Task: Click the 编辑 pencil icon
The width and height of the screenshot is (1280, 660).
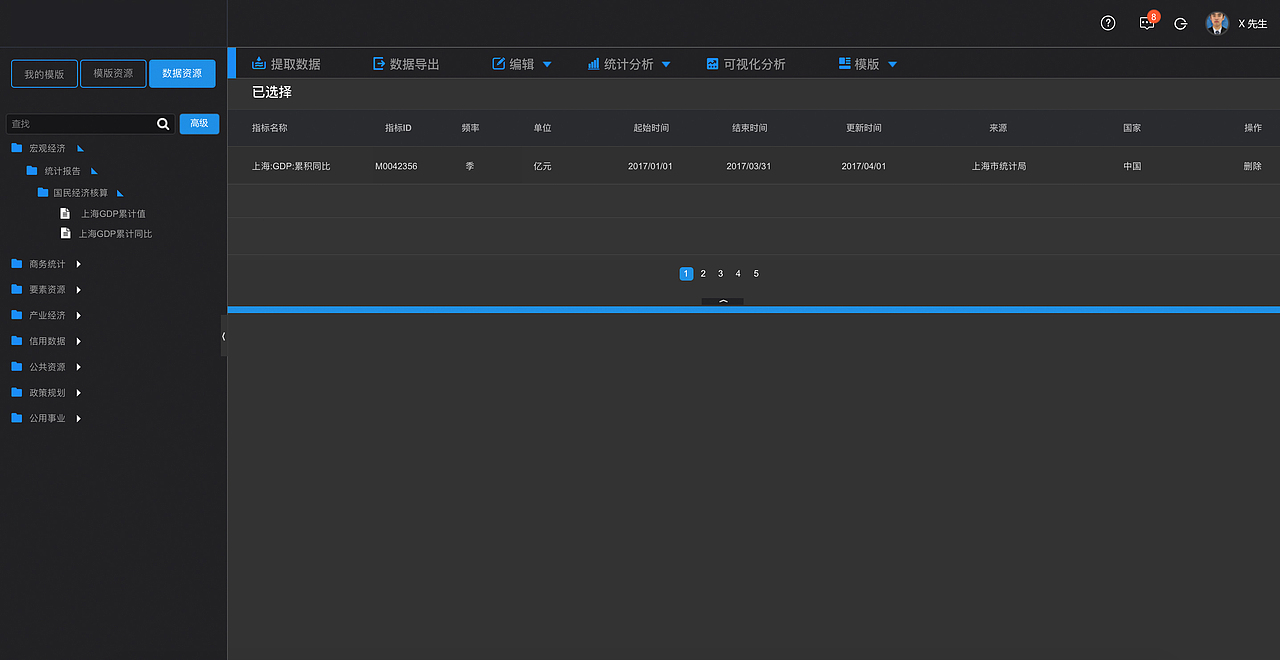Action: click(499, 63)
